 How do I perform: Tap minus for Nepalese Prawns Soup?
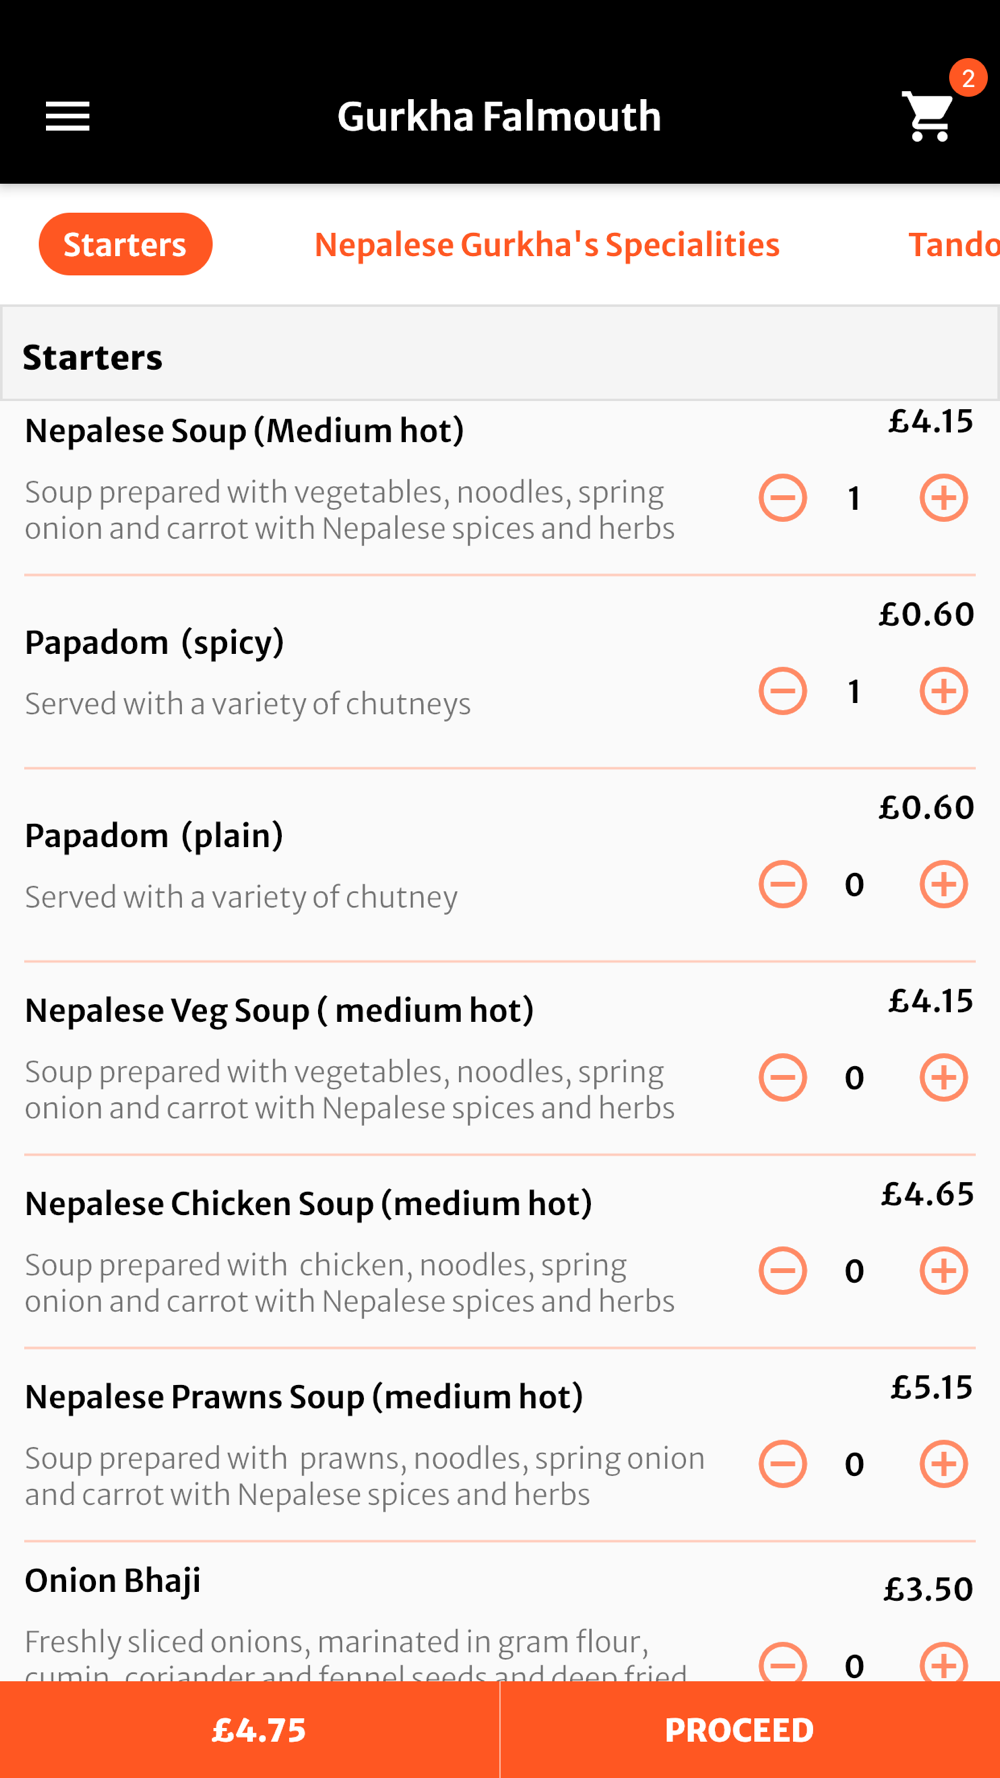pos(782,1463)
